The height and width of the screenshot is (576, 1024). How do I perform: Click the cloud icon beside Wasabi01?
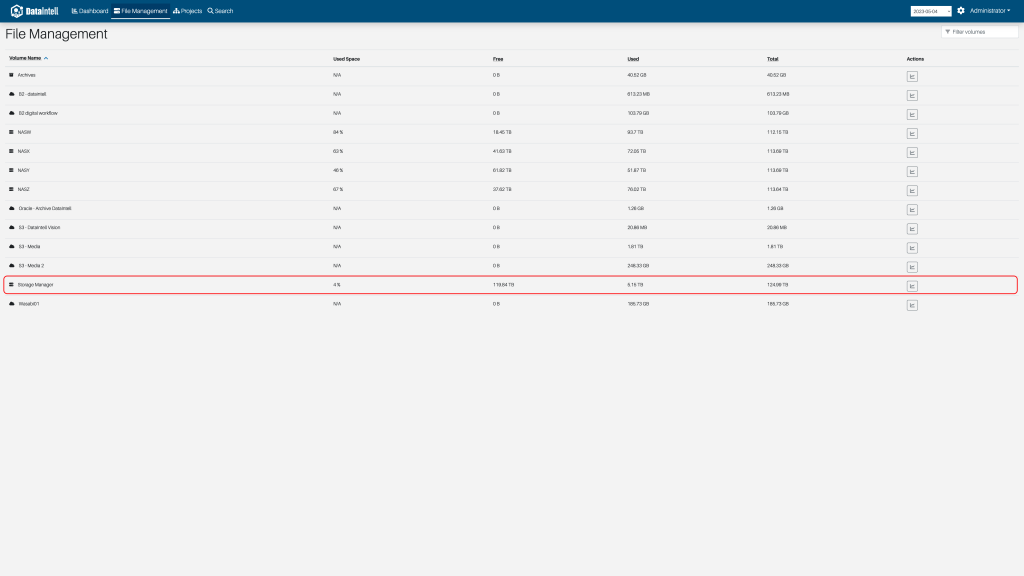[x=12, y=304]
